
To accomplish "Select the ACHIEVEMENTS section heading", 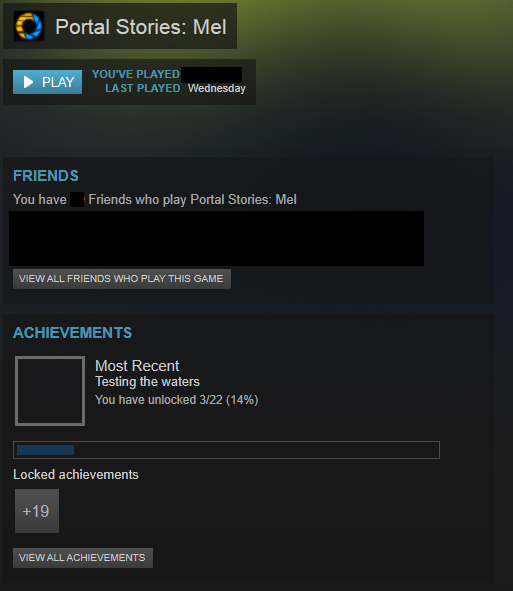I will 72,333.
